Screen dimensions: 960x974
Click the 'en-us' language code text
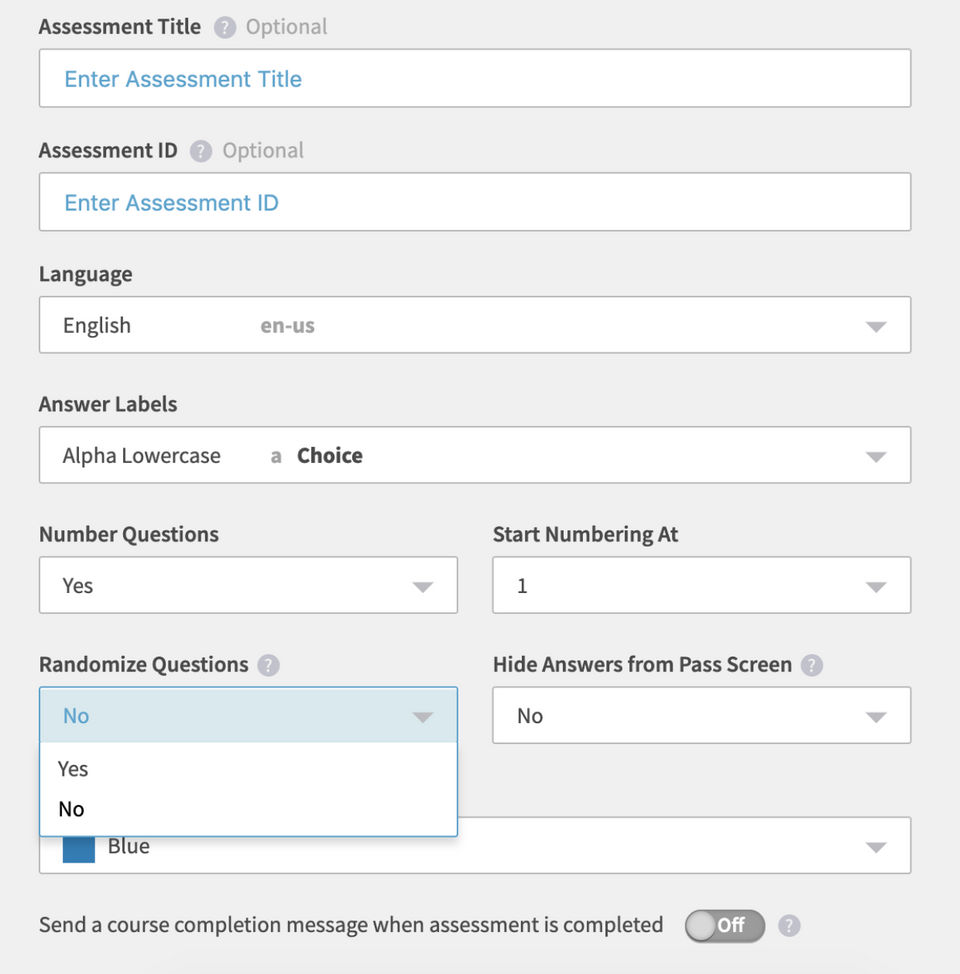click(x=287, y=325)
